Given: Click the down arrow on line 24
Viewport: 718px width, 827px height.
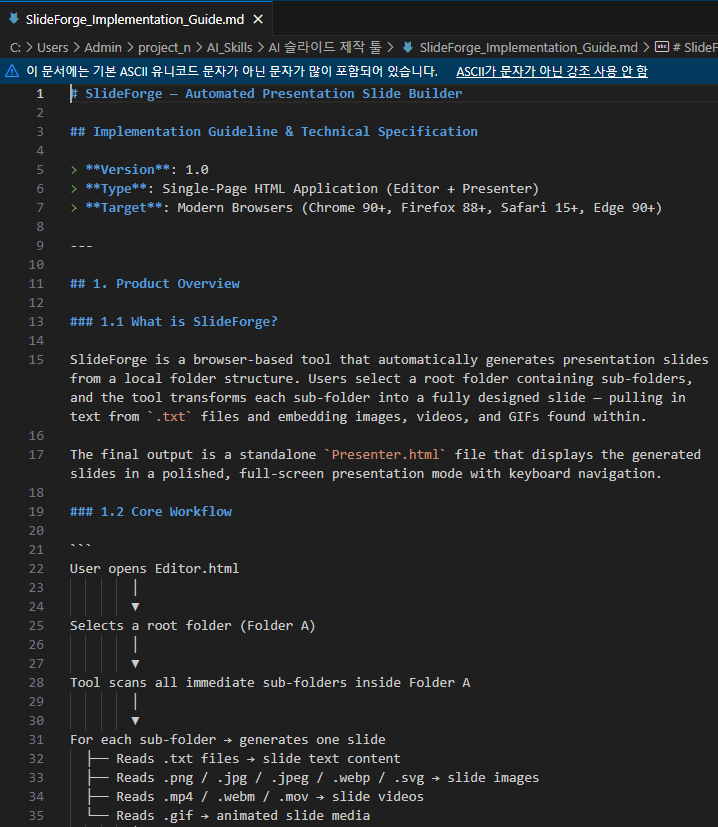Looking at the screenshot, I should [135, 607].
